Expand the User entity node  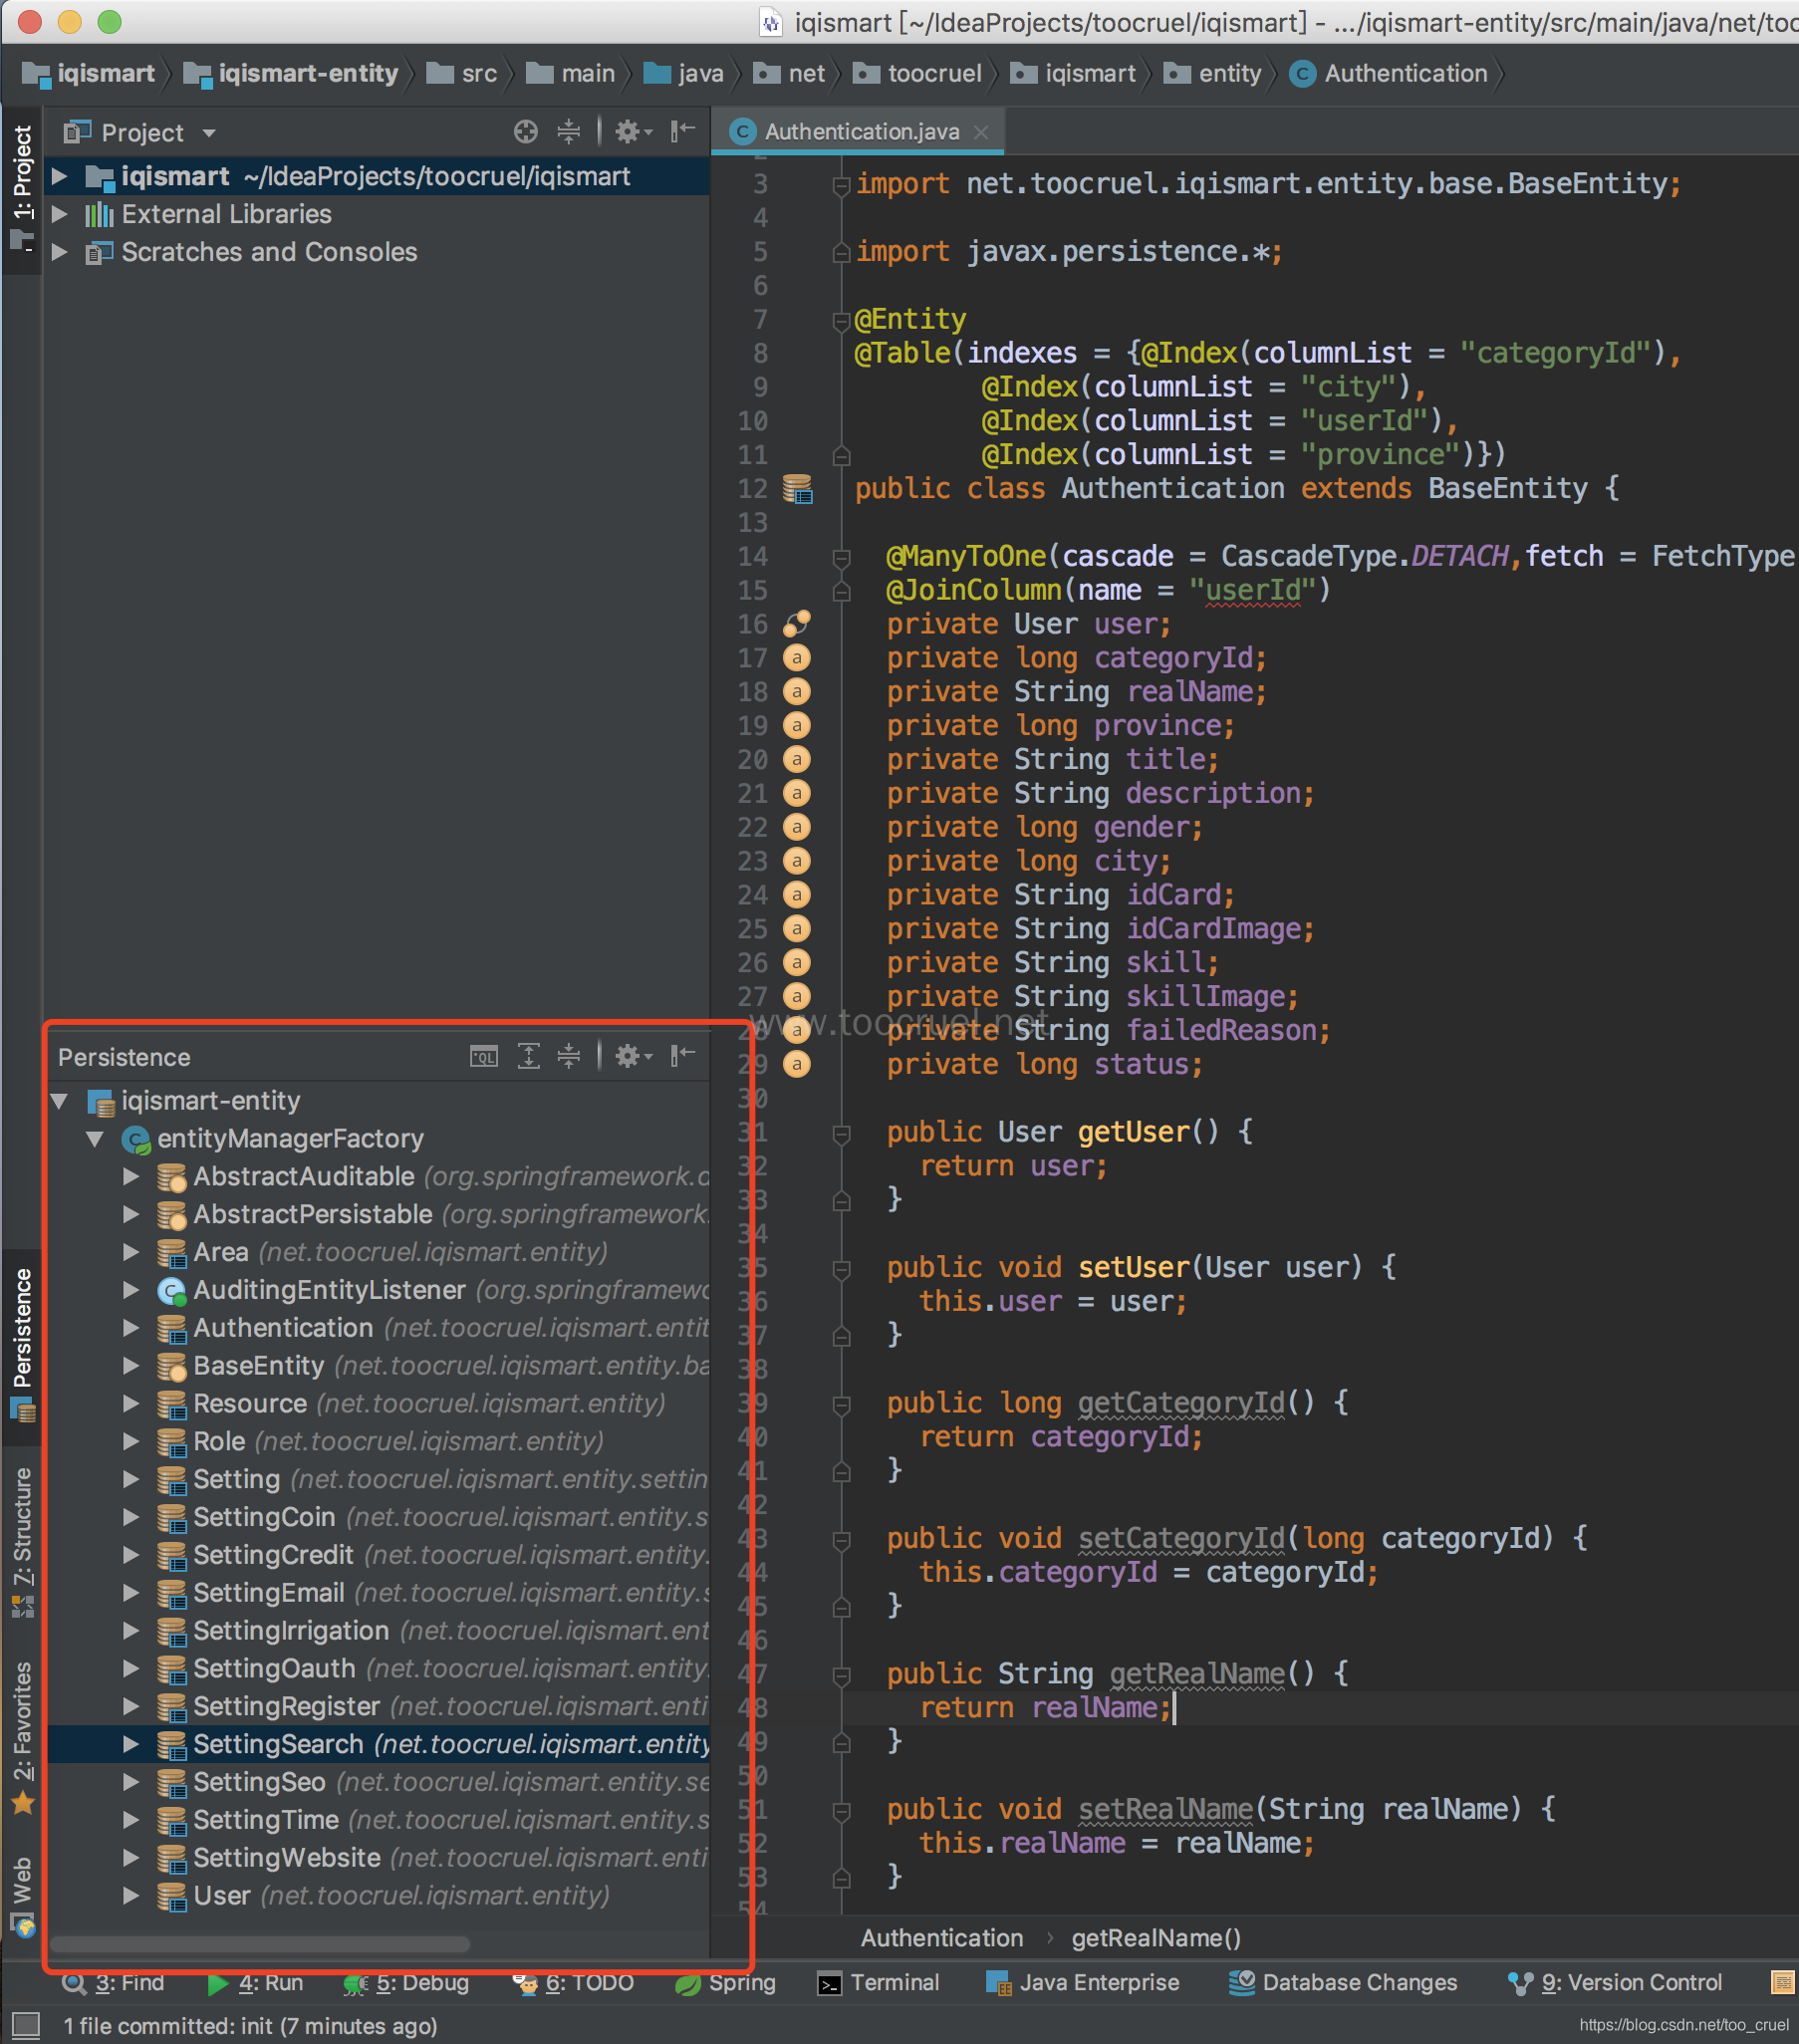(x=131, y=1896)
